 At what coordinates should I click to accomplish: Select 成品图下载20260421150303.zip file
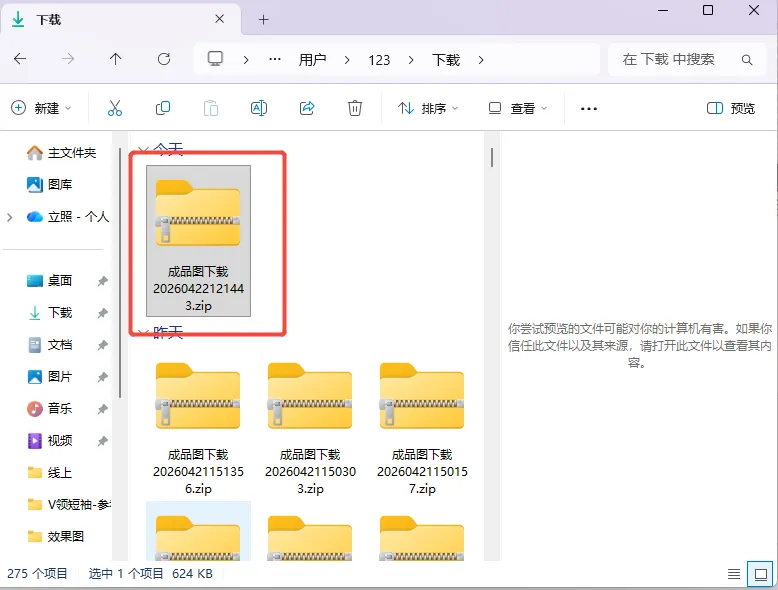[310, 428]
